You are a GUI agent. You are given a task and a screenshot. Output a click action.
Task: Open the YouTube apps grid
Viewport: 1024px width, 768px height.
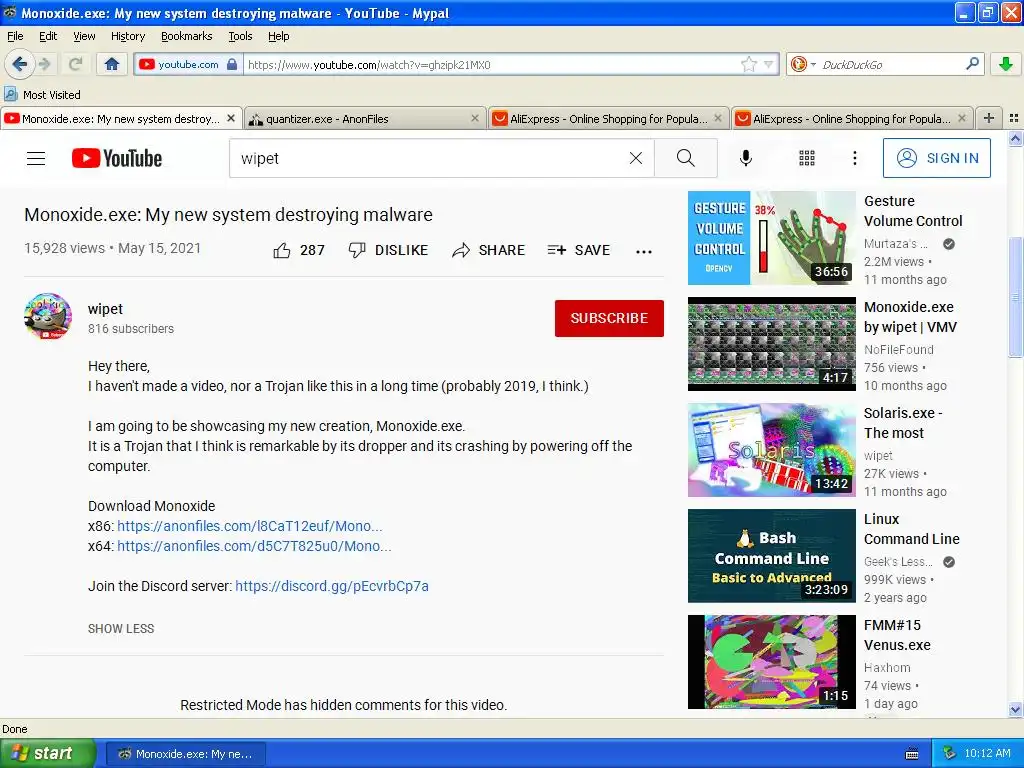[807, 158]
